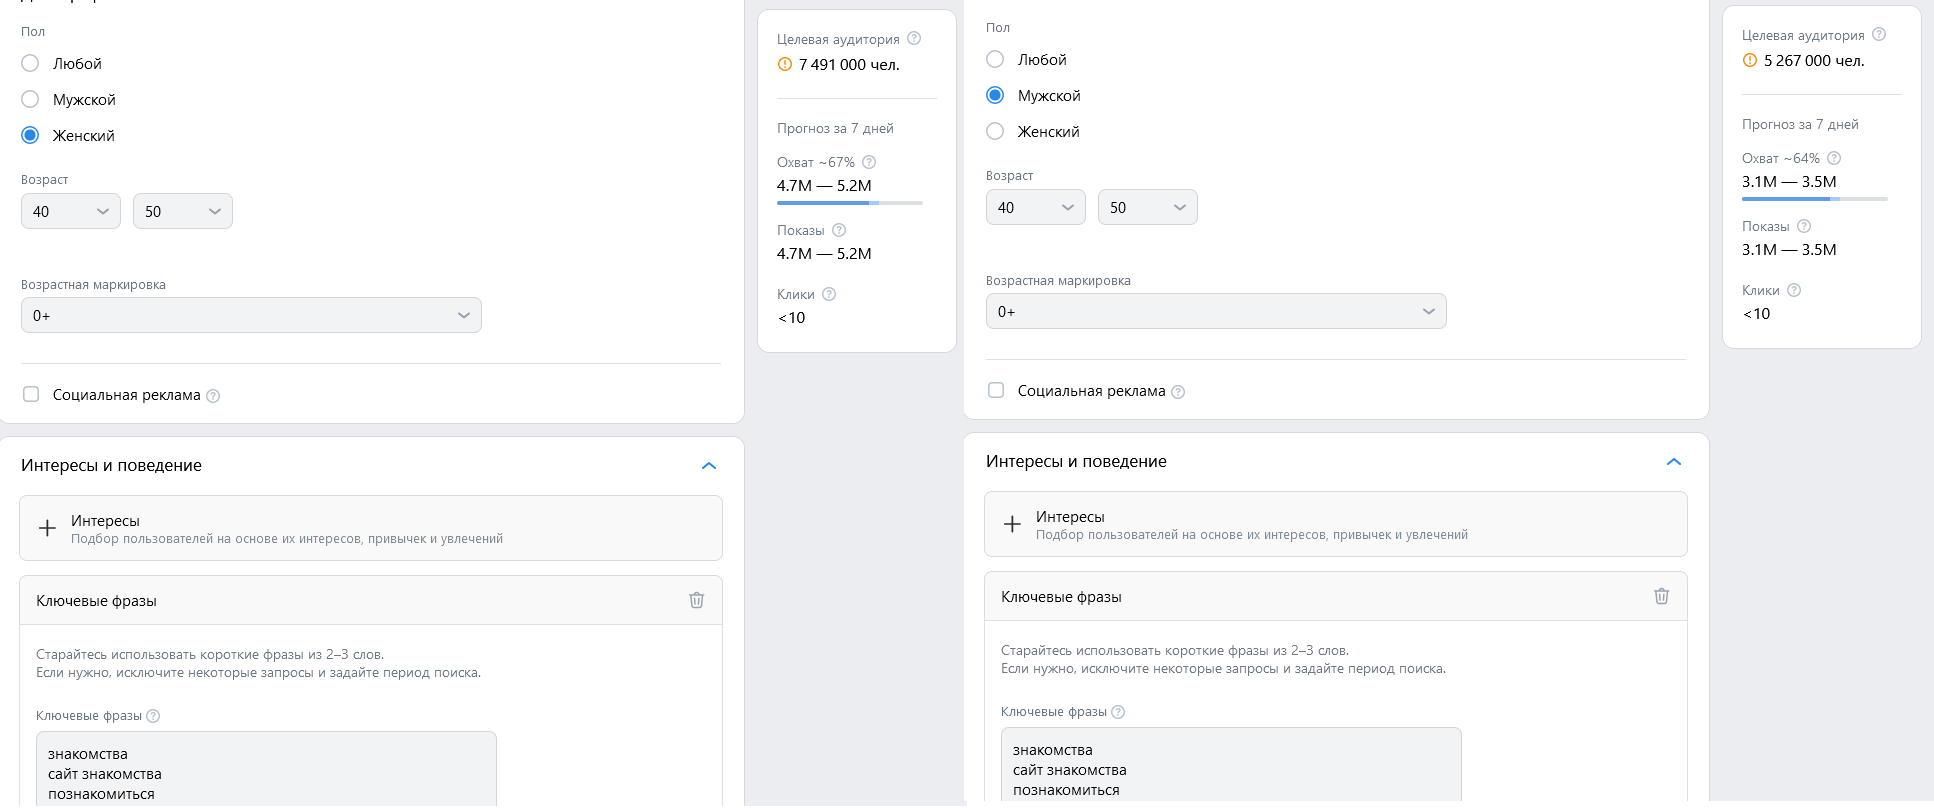Click the trash icon in the left Ключевые фразы block

point(696,600)
